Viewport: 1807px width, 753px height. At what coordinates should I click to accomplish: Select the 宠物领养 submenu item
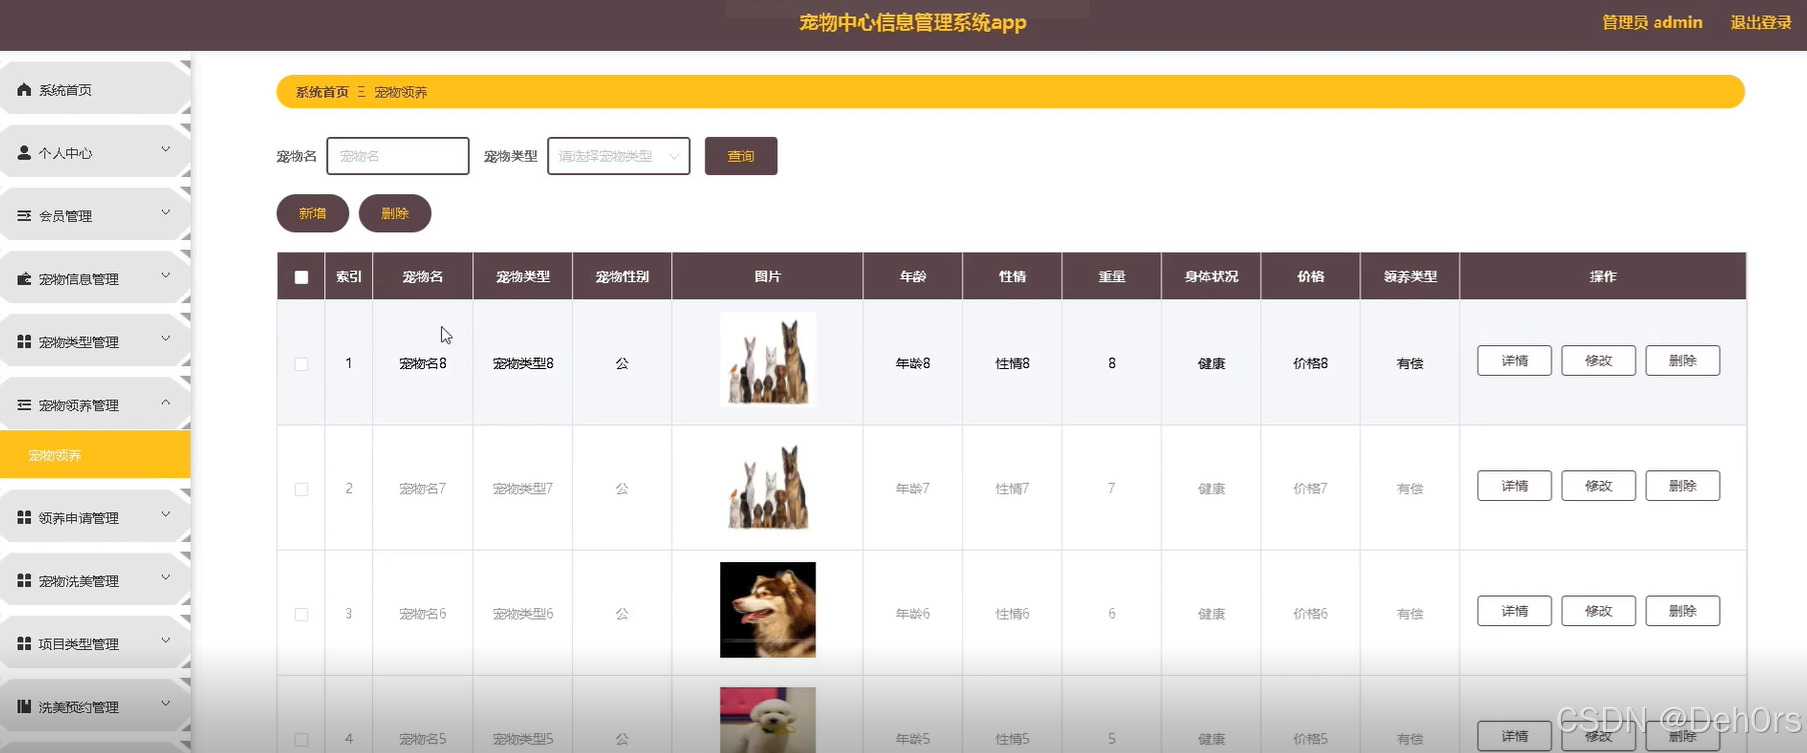tap(95, 455)
